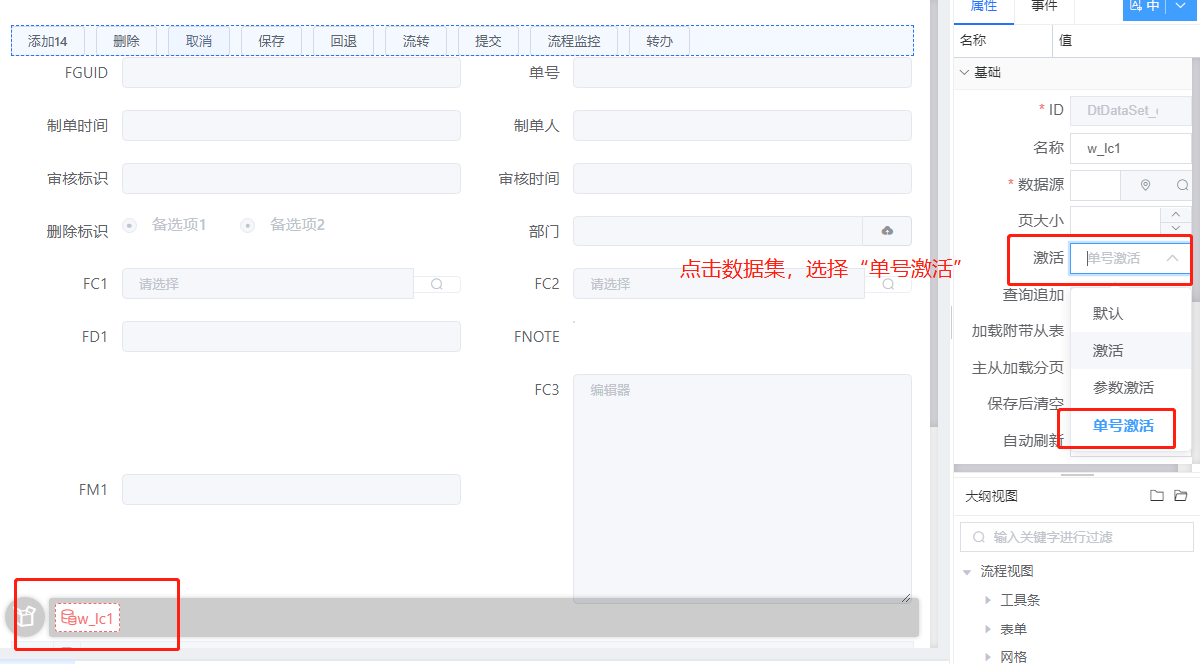Switch to the 事件 tab
Image resolution: width=1200 pixels, height=664 pixels.
tap(1044, 6)
